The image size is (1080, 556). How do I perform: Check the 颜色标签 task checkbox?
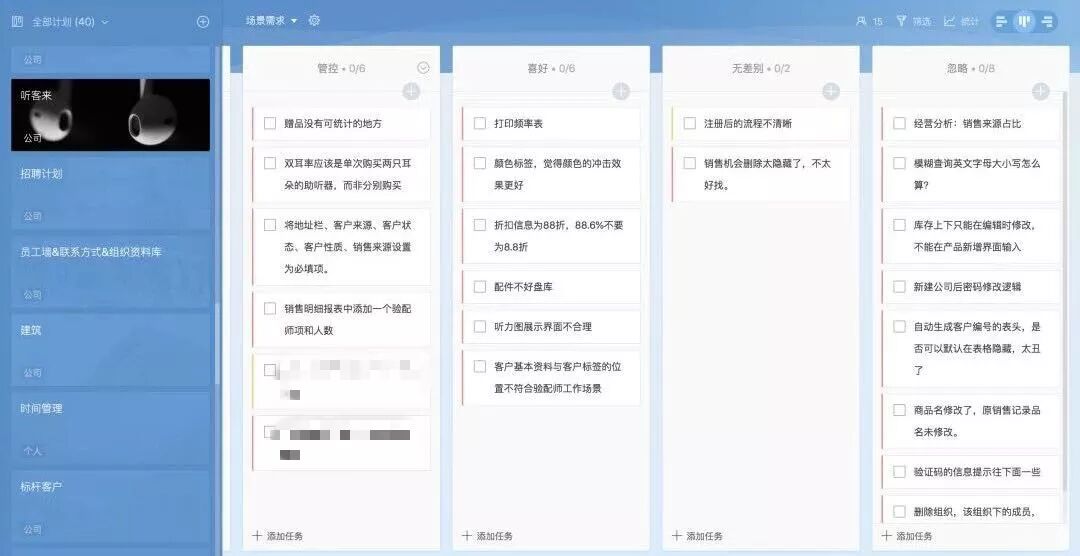pyautogui.click(x=480, y=163)
